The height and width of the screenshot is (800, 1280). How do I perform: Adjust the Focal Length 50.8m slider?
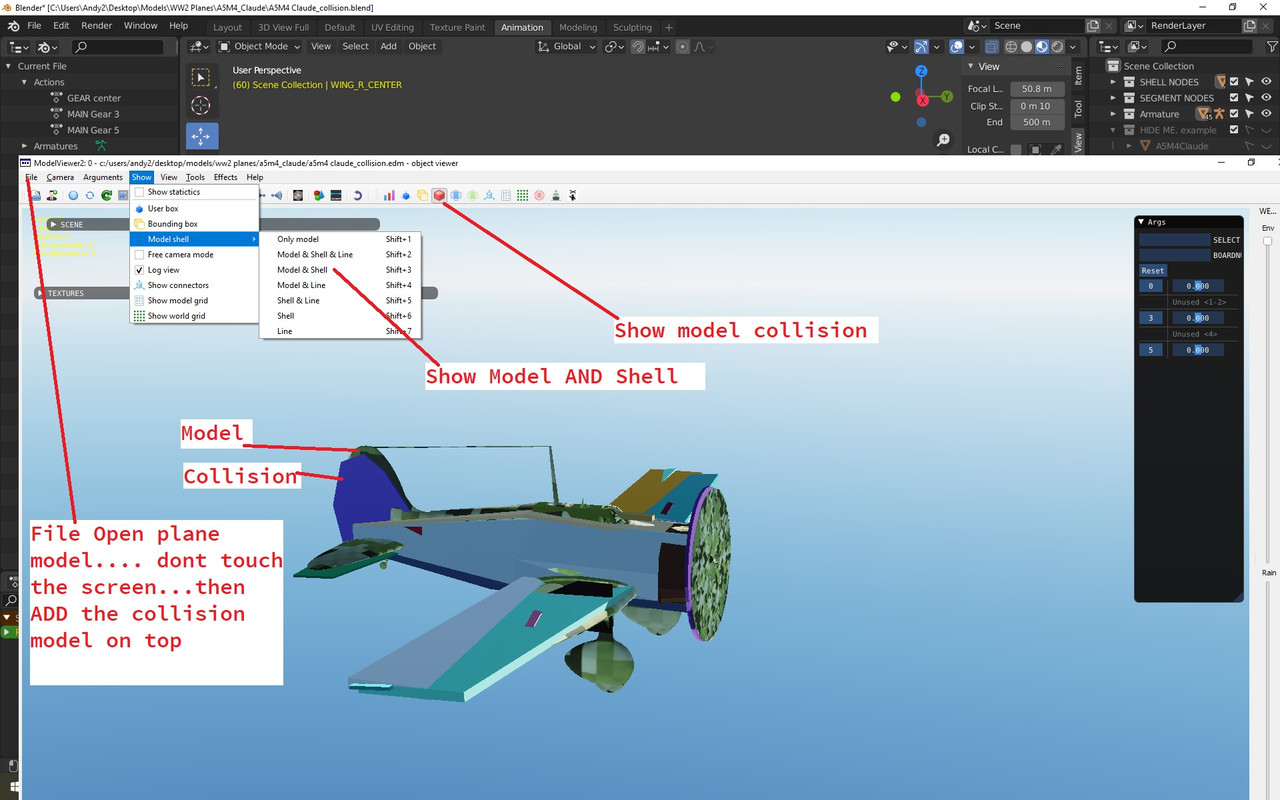point(1037,88)
